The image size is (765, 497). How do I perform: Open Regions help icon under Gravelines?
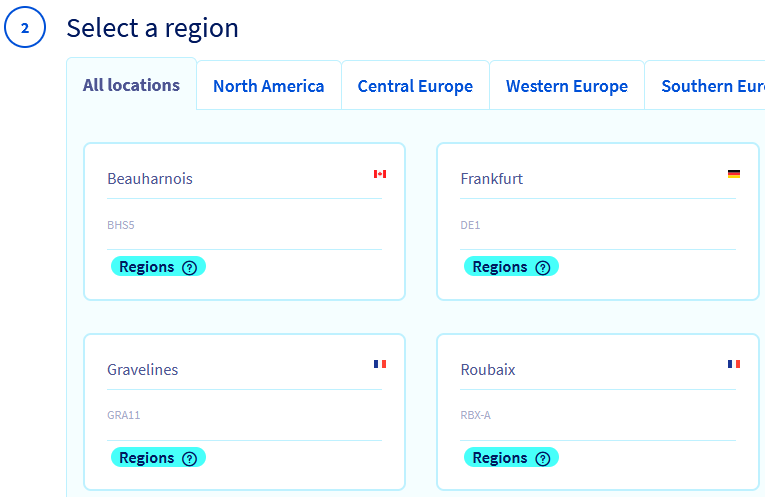(x=189, y=459)
